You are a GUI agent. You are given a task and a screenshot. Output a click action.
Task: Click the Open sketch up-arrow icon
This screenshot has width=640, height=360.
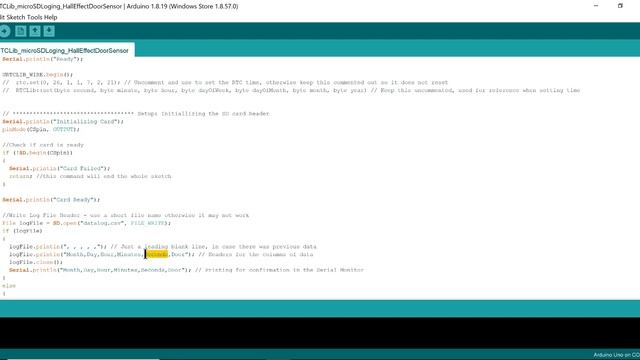(35, 31)
